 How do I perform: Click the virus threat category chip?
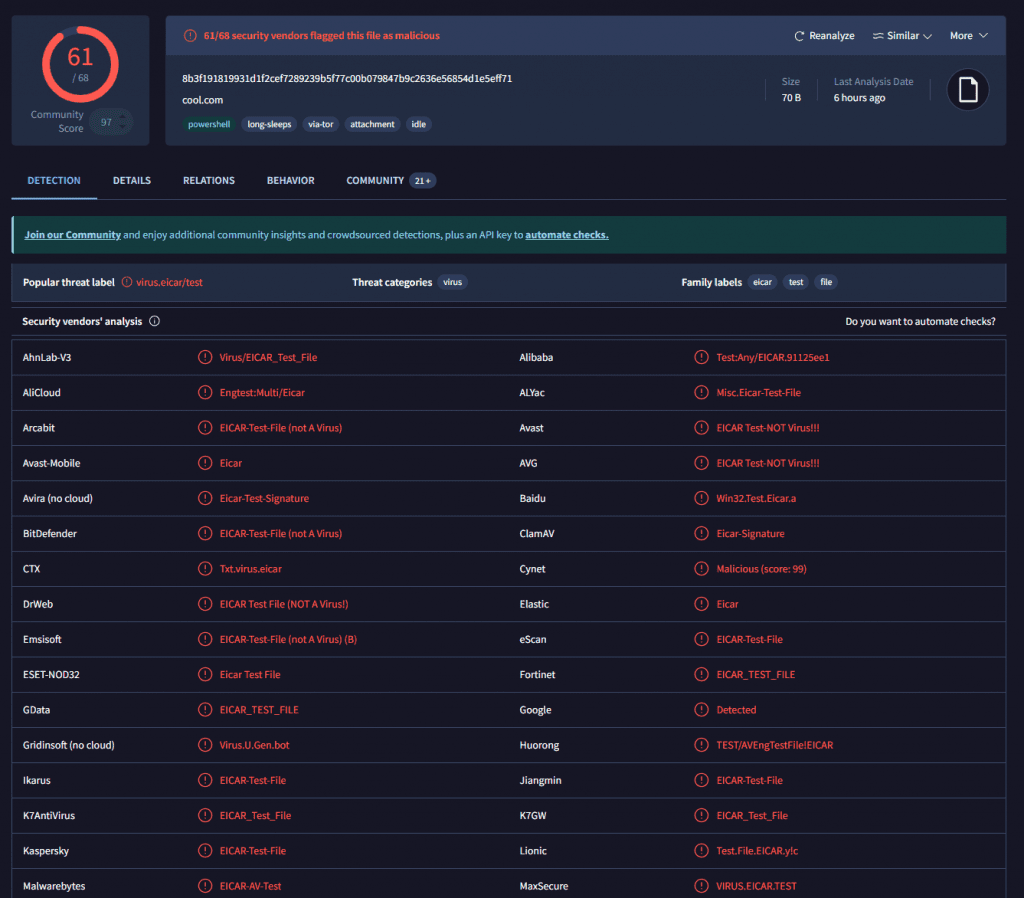click(x=453, y=282)
